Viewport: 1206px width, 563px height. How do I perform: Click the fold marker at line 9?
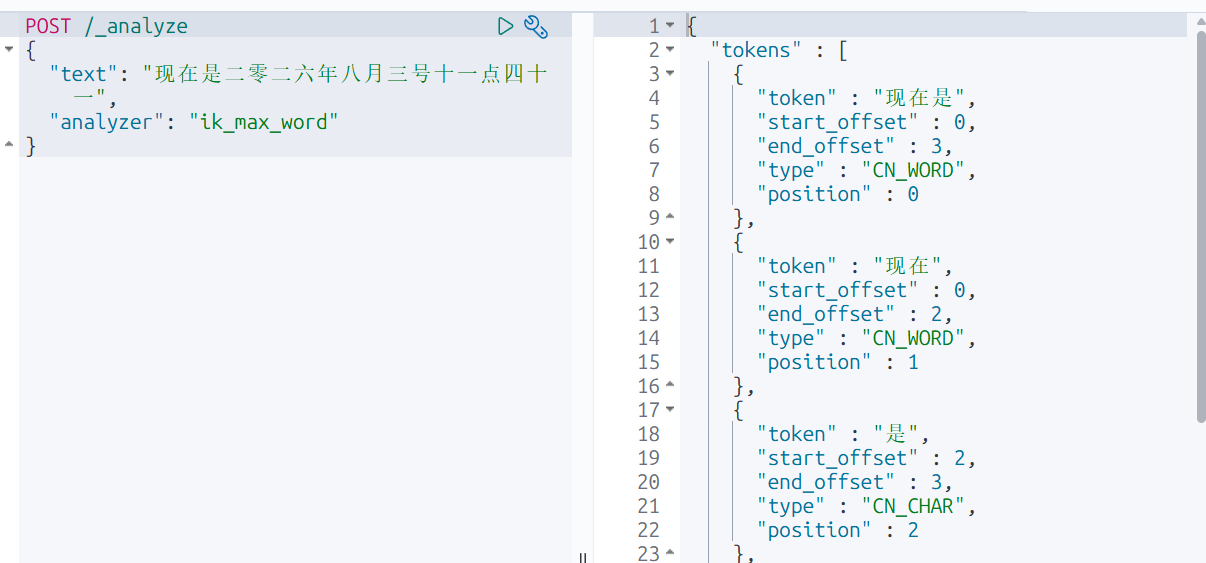pyautogui.click(x=670, y=218)
